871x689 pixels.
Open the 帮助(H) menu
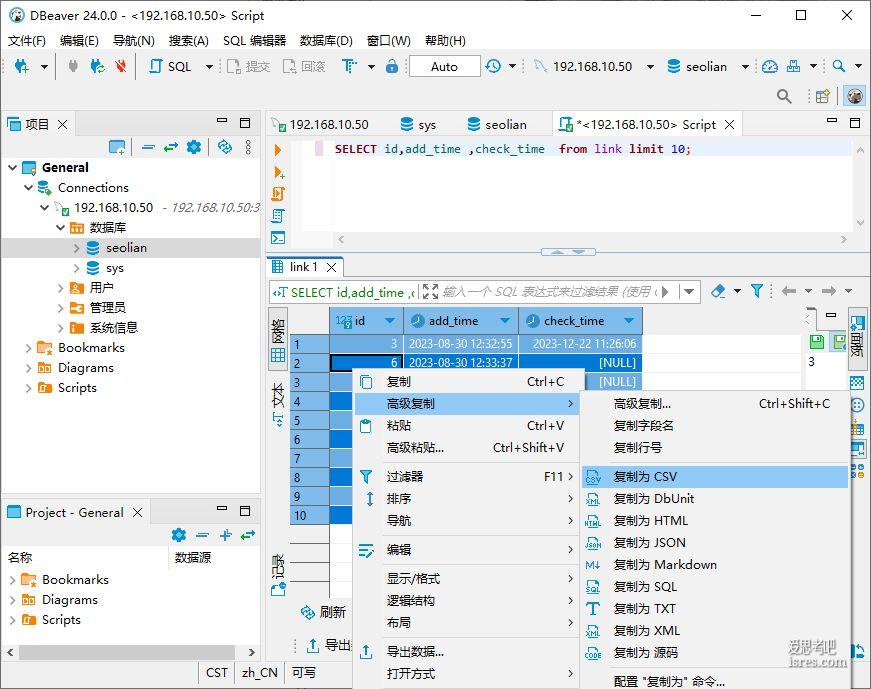tap(445, 41)
